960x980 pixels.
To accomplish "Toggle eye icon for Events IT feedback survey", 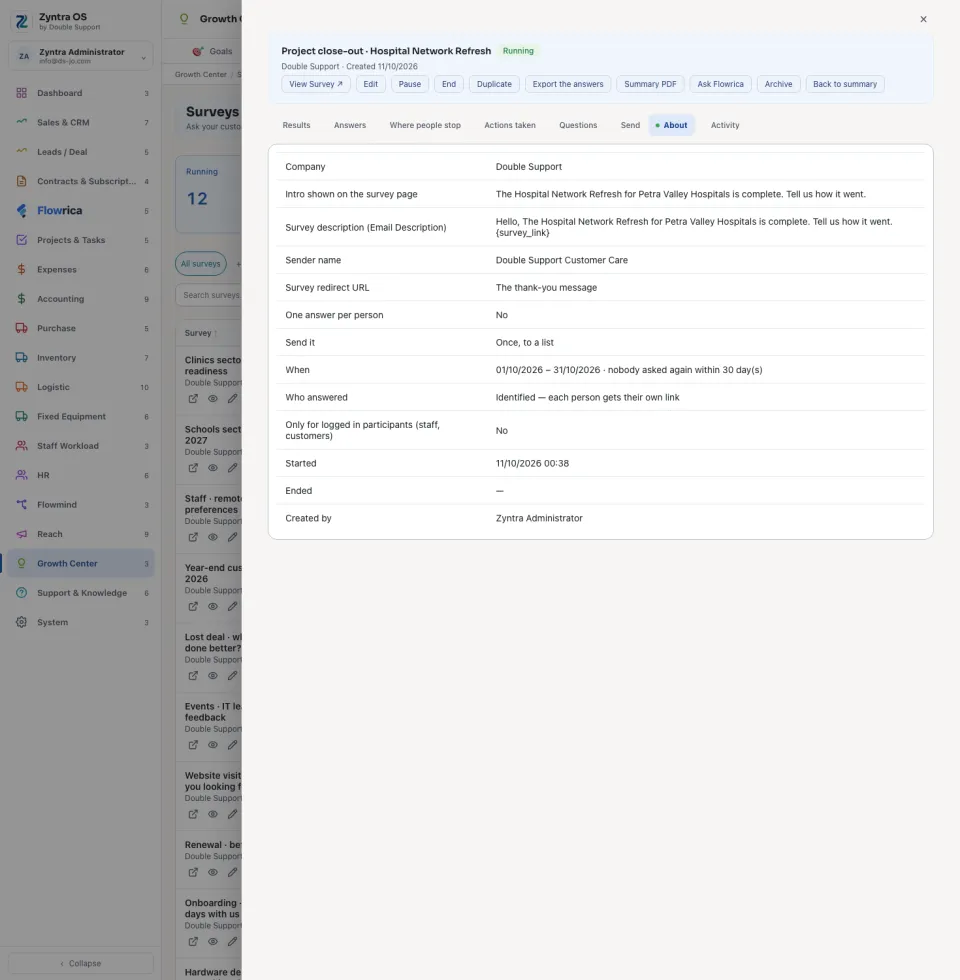I will pos(212,745).
